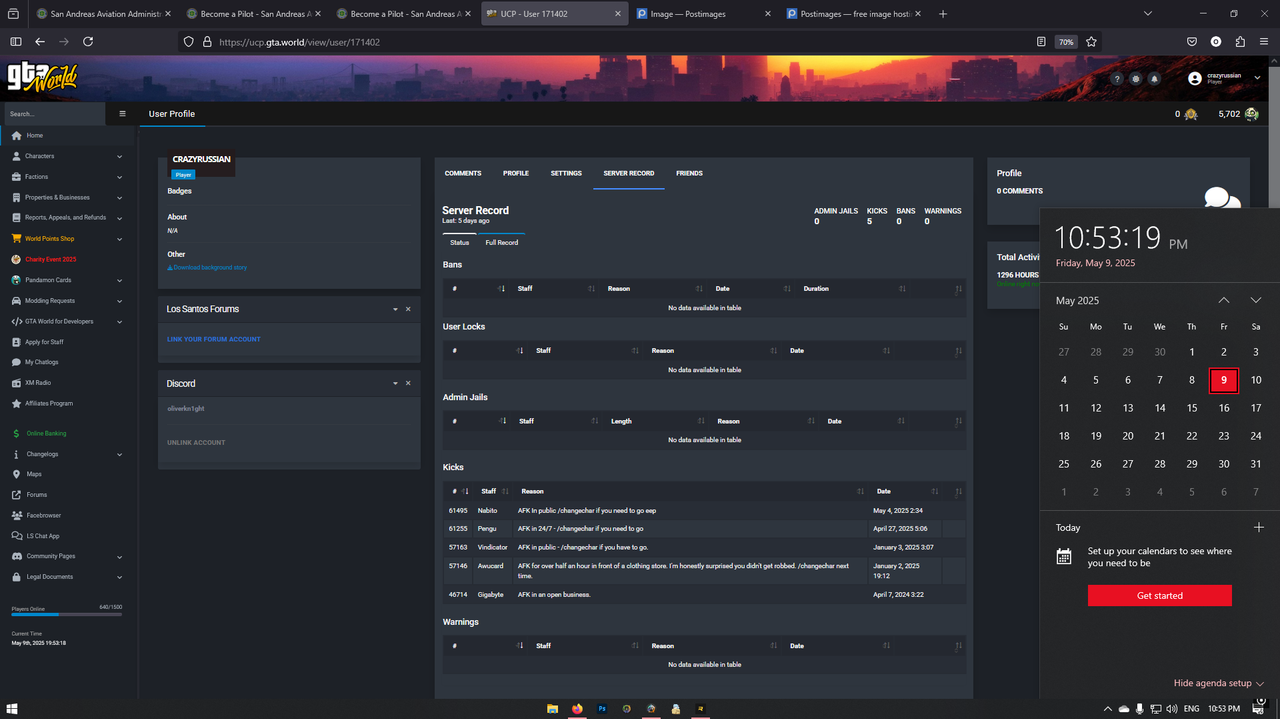Click the Affiliates Program star icon
Image resolution: width=1280 pixels, height=719 pixels.
pyautogui.click(x=16, y=403)
